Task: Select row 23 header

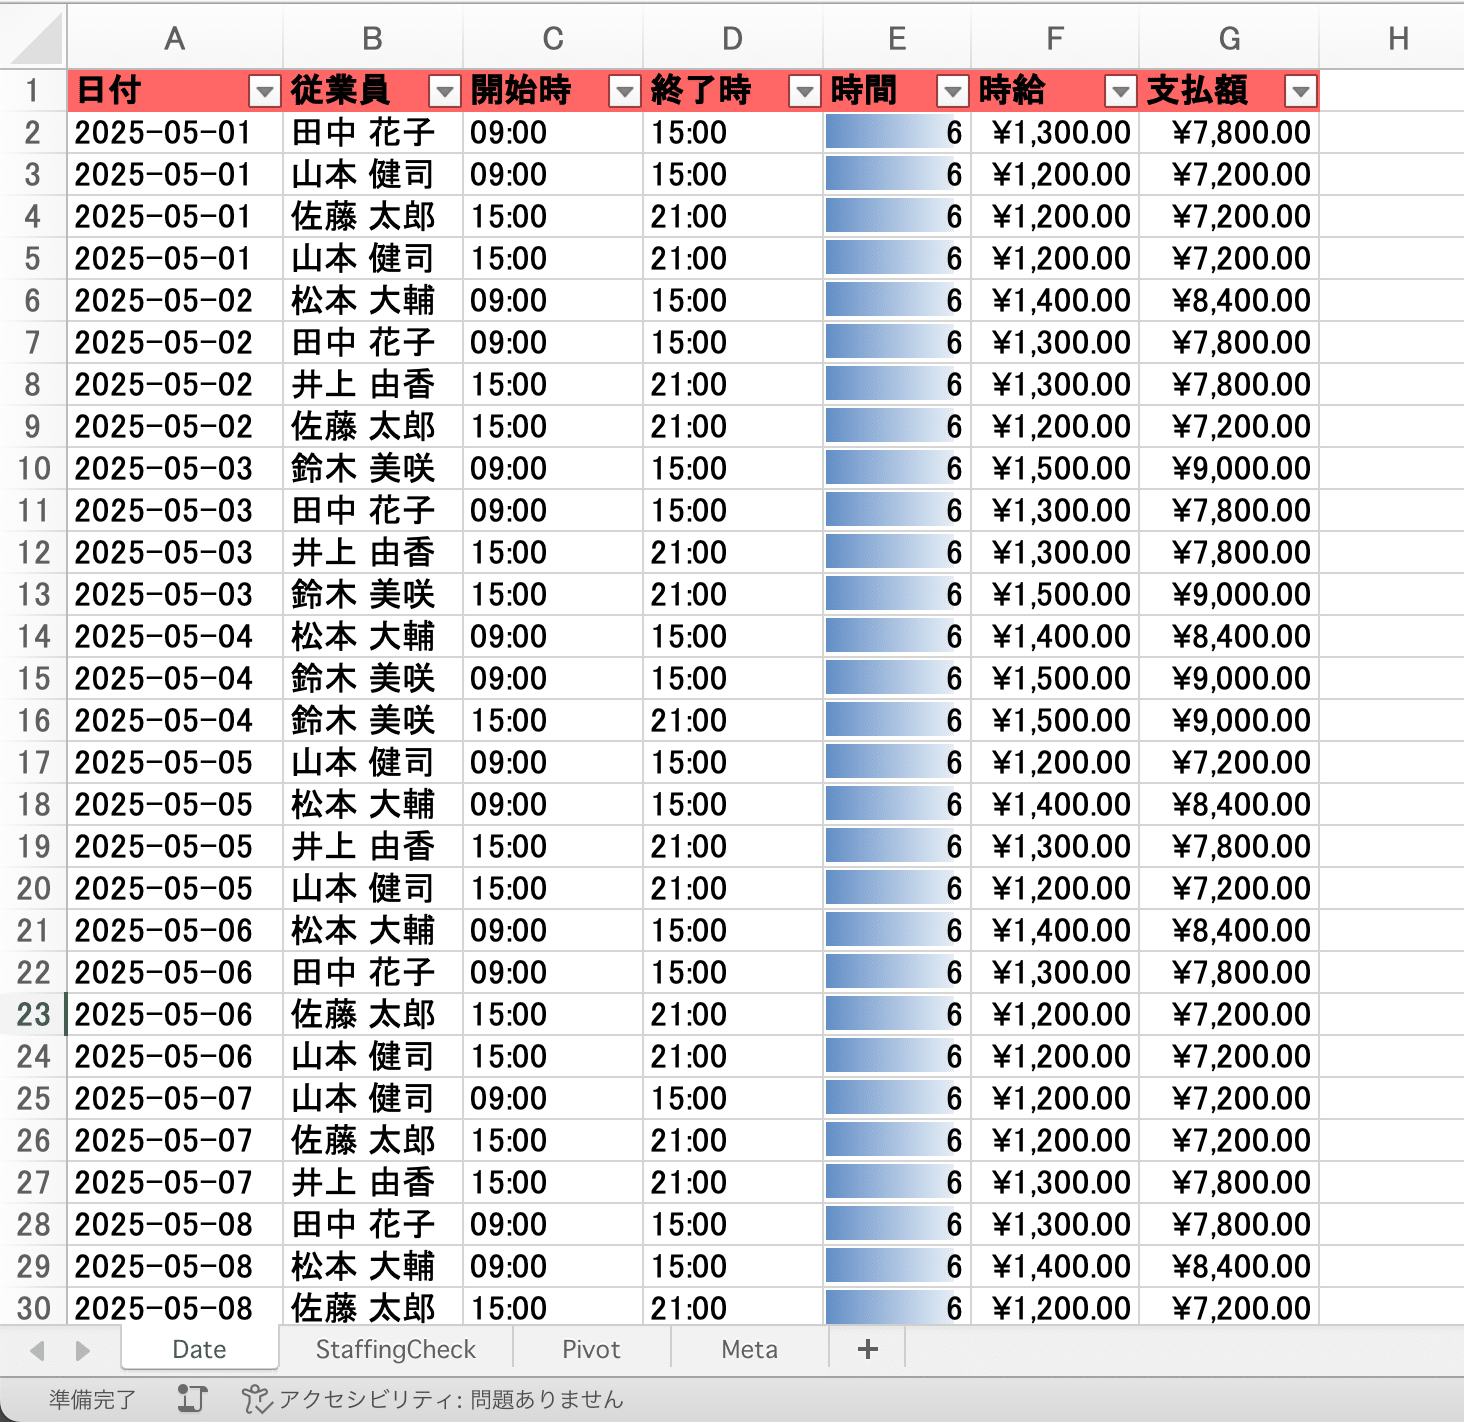Action: 33,1013
